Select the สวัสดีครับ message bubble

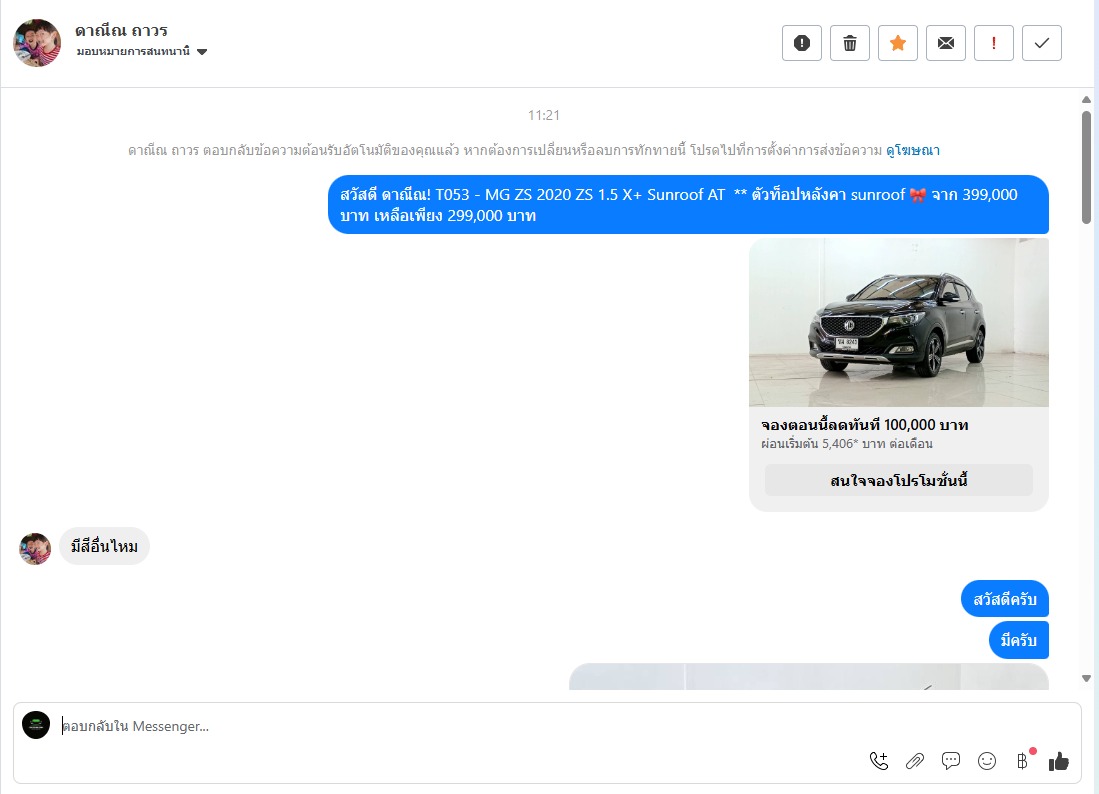tap(1004, 599)
